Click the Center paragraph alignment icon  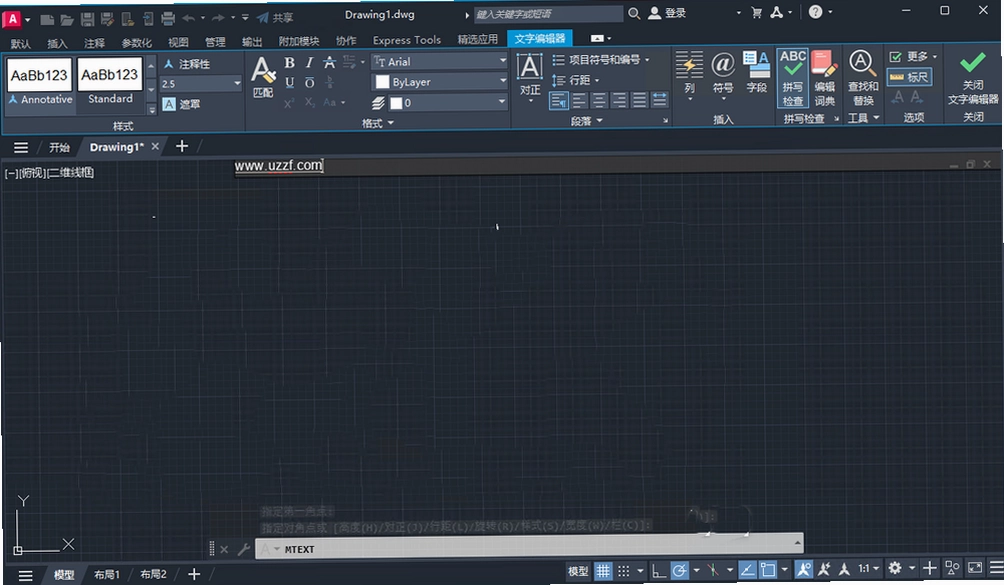coord(599,100)
